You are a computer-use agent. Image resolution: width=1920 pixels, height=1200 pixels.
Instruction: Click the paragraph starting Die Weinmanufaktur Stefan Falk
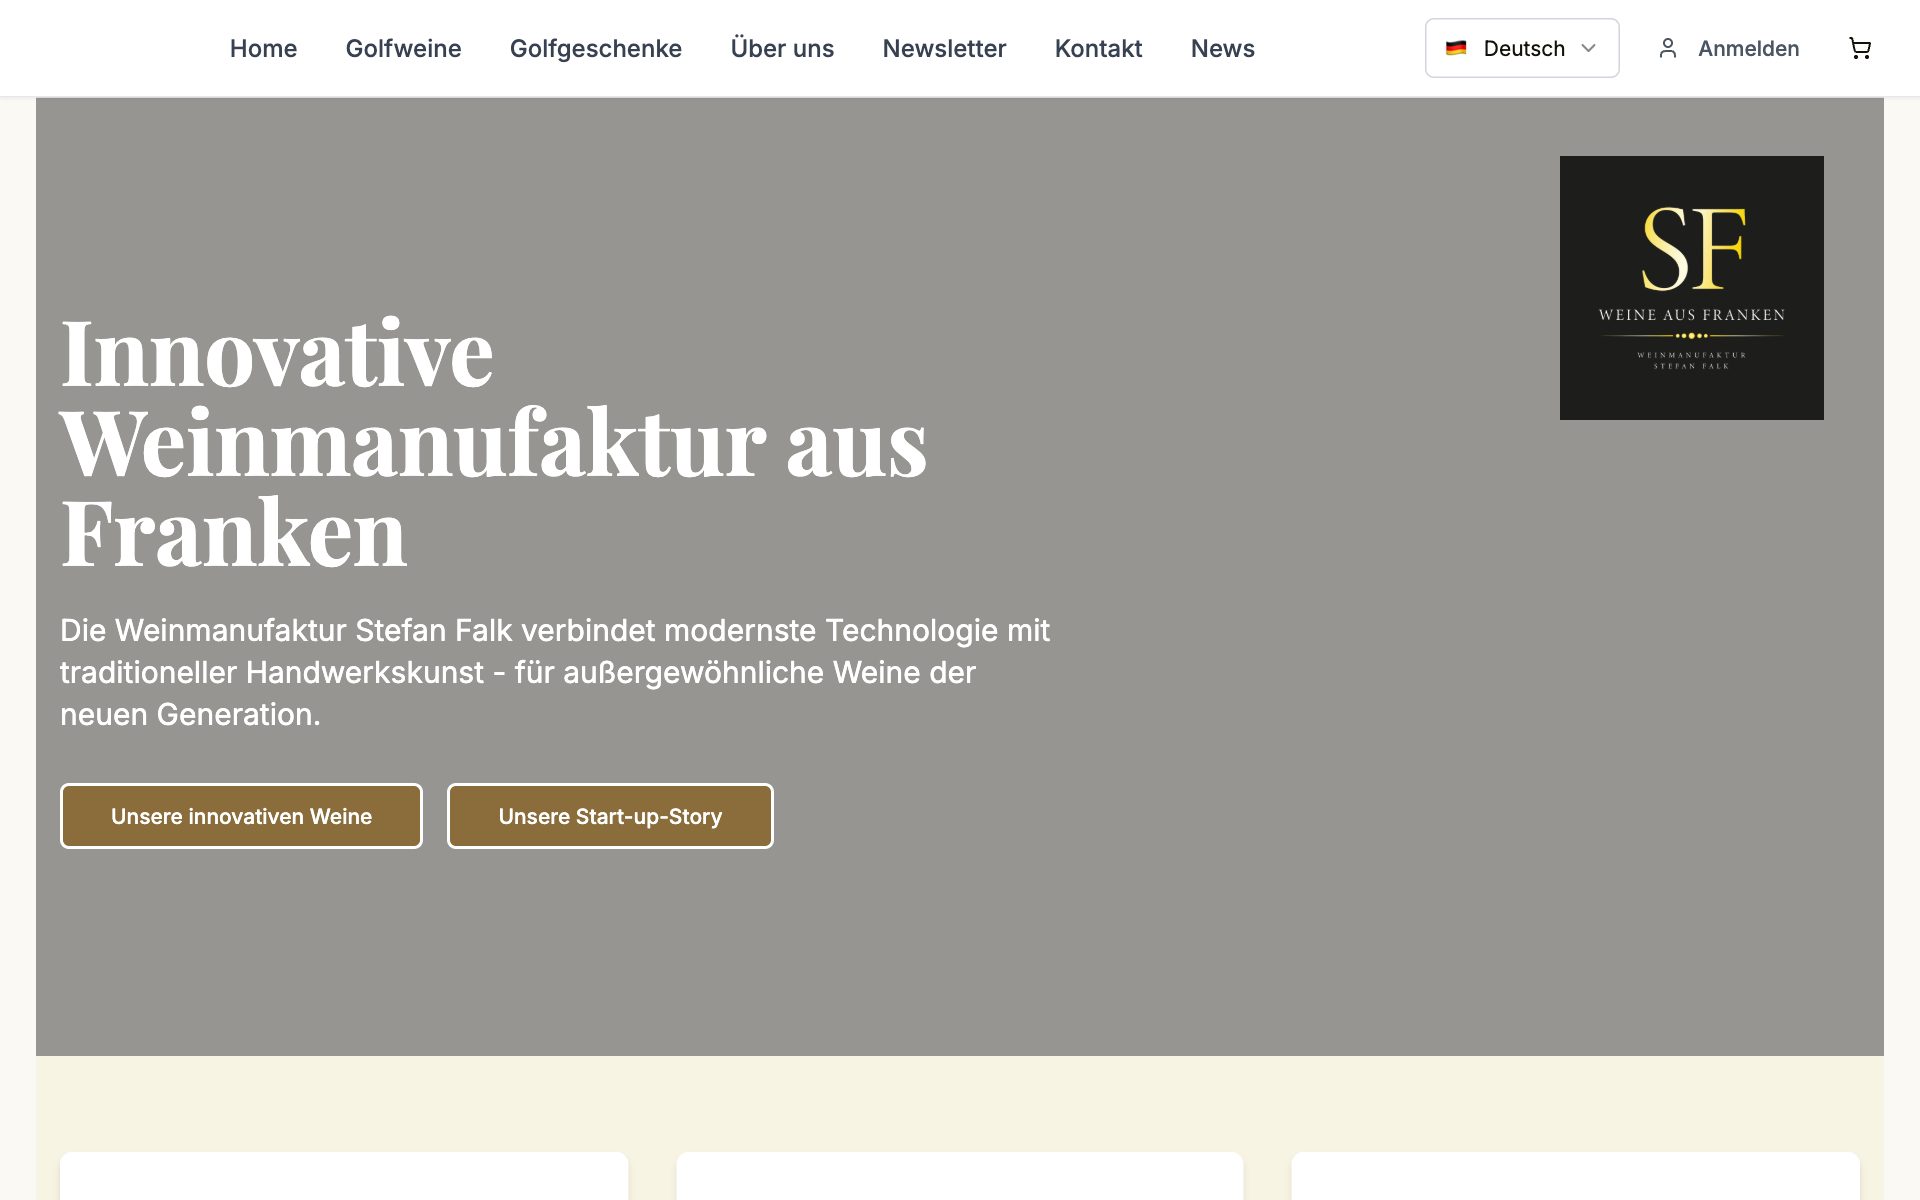pos(555,672)
